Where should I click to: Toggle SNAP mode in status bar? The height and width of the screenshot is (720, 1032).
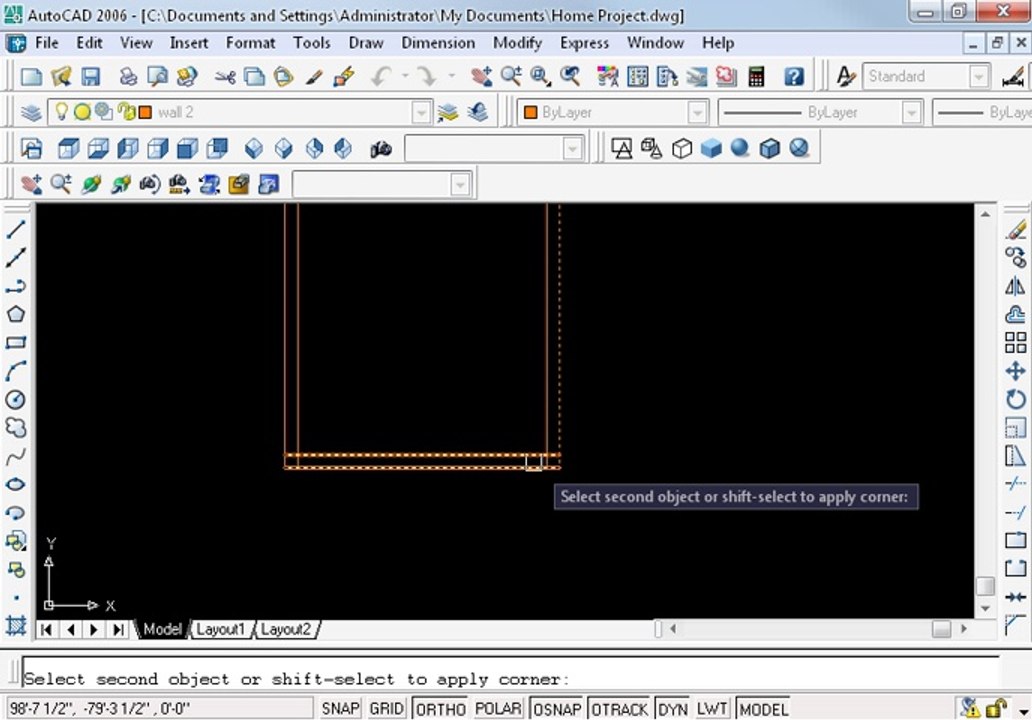[340, 709]
